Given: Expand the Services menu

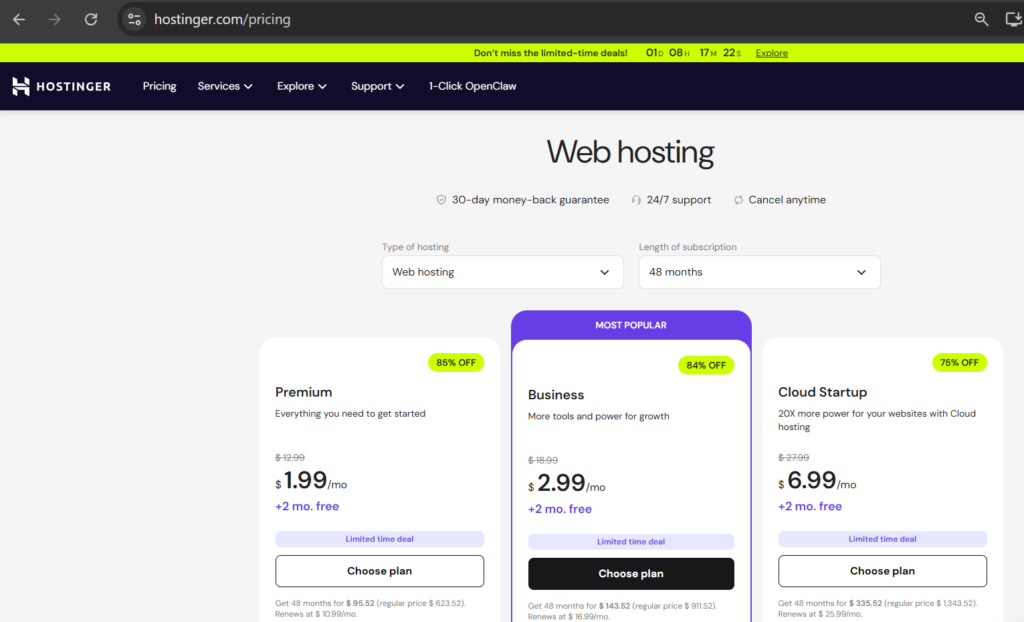Looking at the screenshot, I should (225, 86).
